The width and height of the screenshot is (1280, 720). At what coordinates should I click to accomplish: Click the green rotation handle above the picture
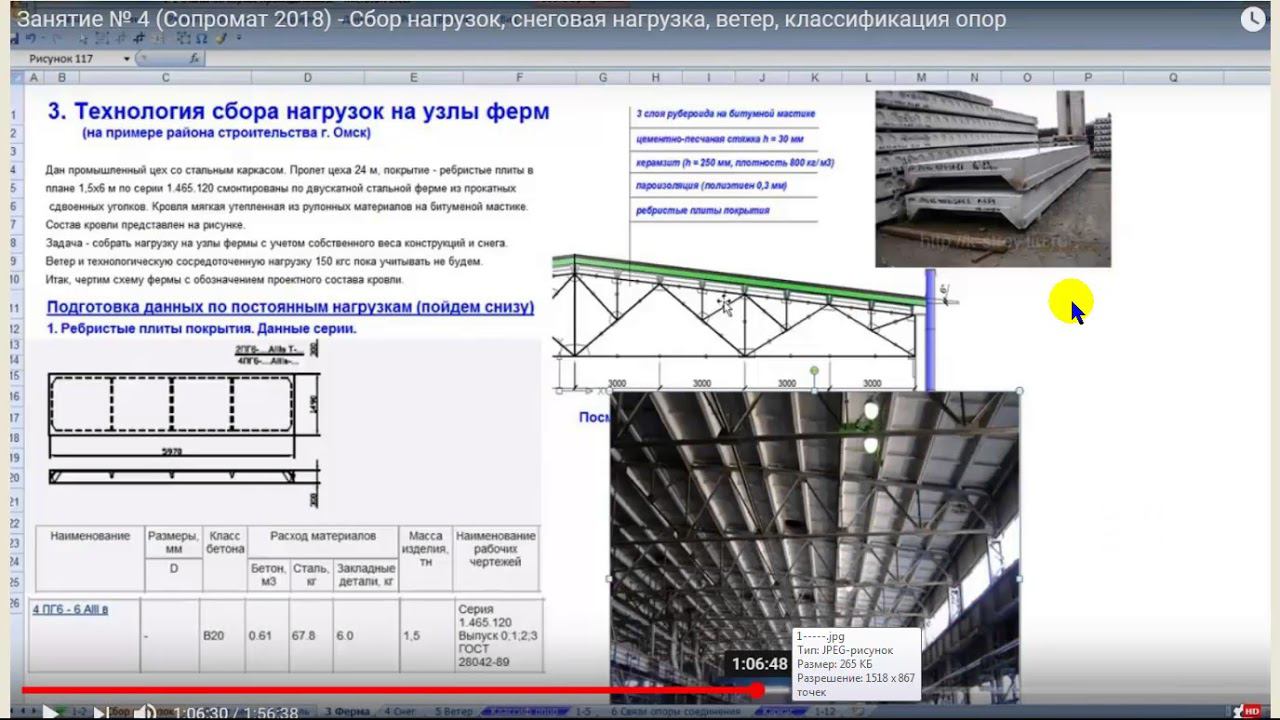tap(814, 371)
